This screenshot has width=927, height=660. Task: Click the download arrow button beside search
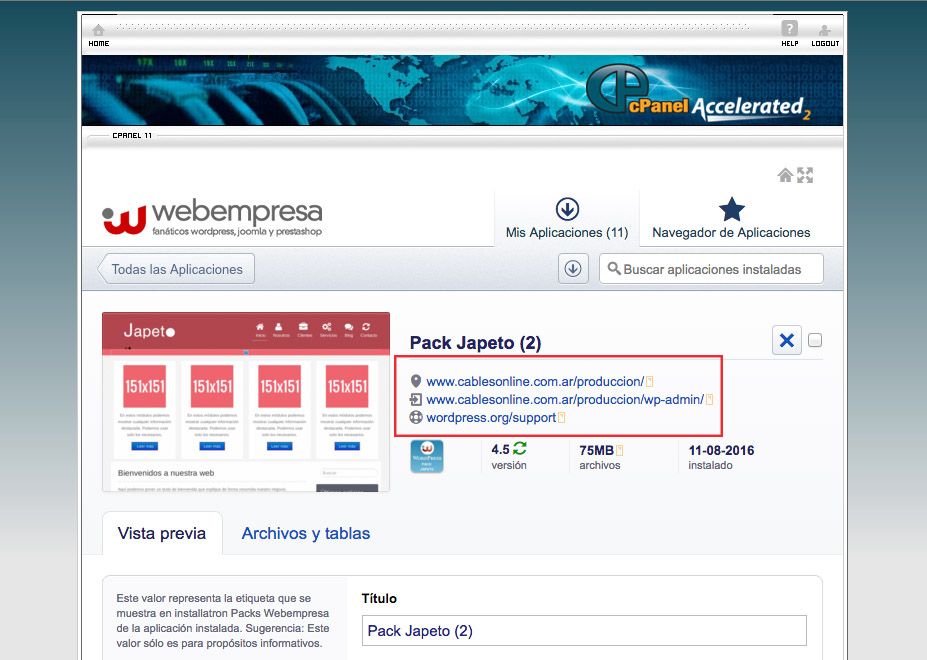point(573,268)
